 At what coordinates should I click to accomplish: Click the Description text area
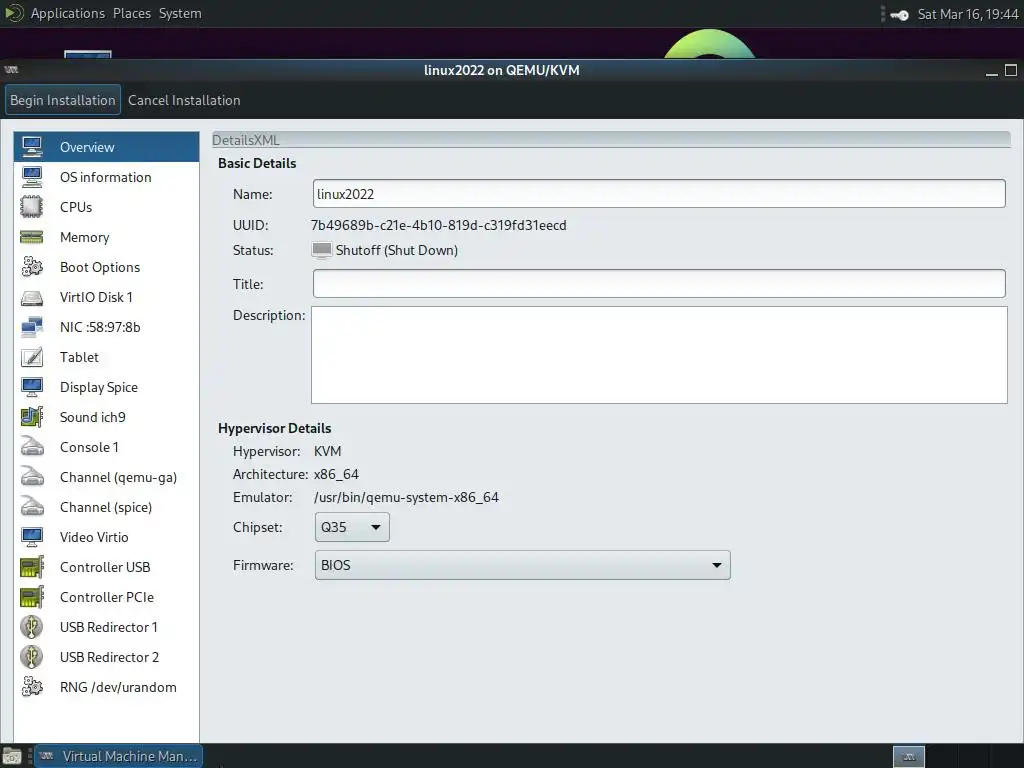click(x=659, y=355)
